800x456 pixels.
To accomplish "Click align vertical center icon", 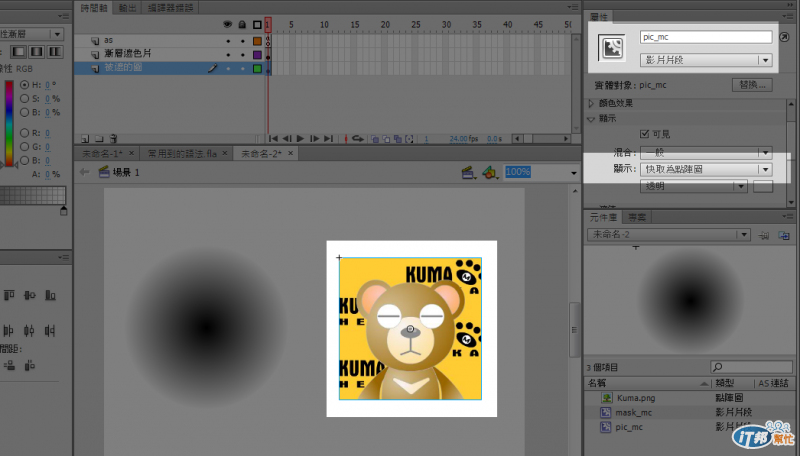I will pos(30,295).
